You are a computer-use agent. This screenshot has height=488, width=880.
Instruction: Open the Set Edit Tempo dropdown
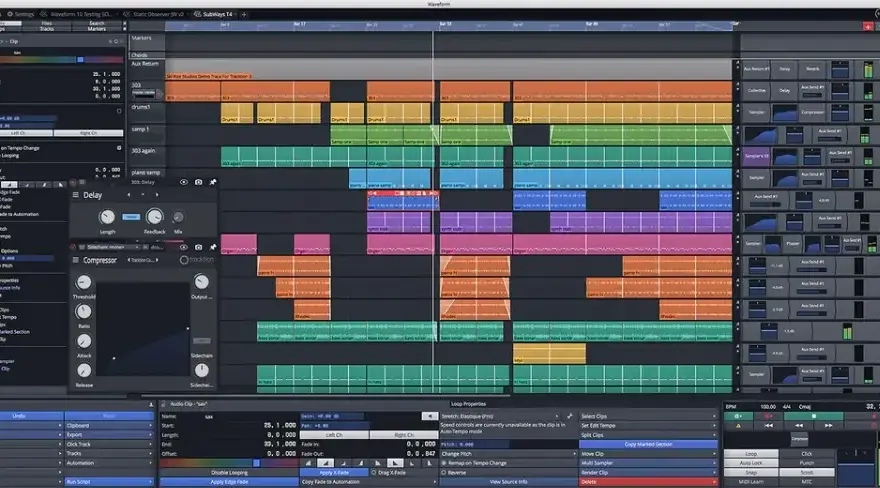click(648, 426)
